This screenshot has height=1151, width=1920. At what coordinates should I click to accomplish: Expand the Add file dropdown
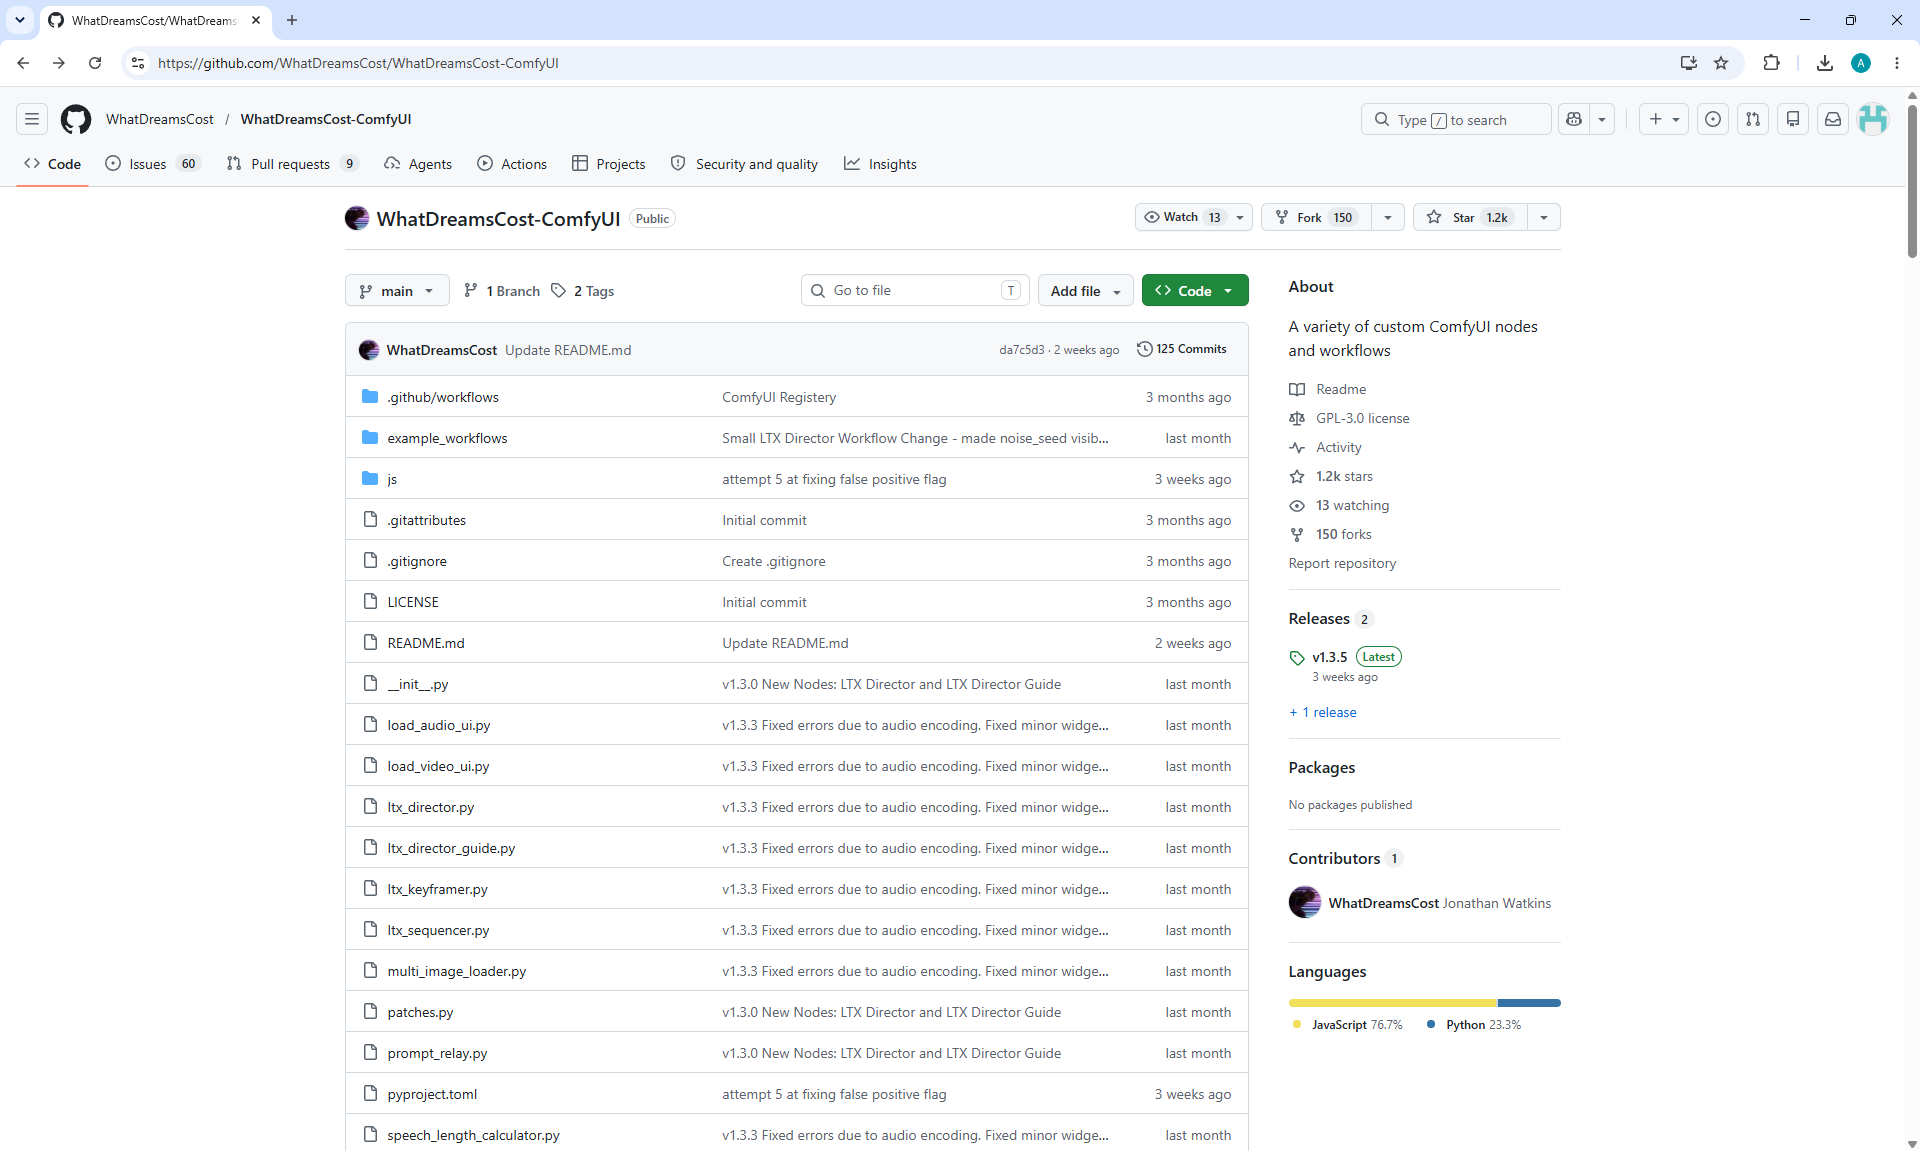pyautogui.click(x=1086, y=291)
